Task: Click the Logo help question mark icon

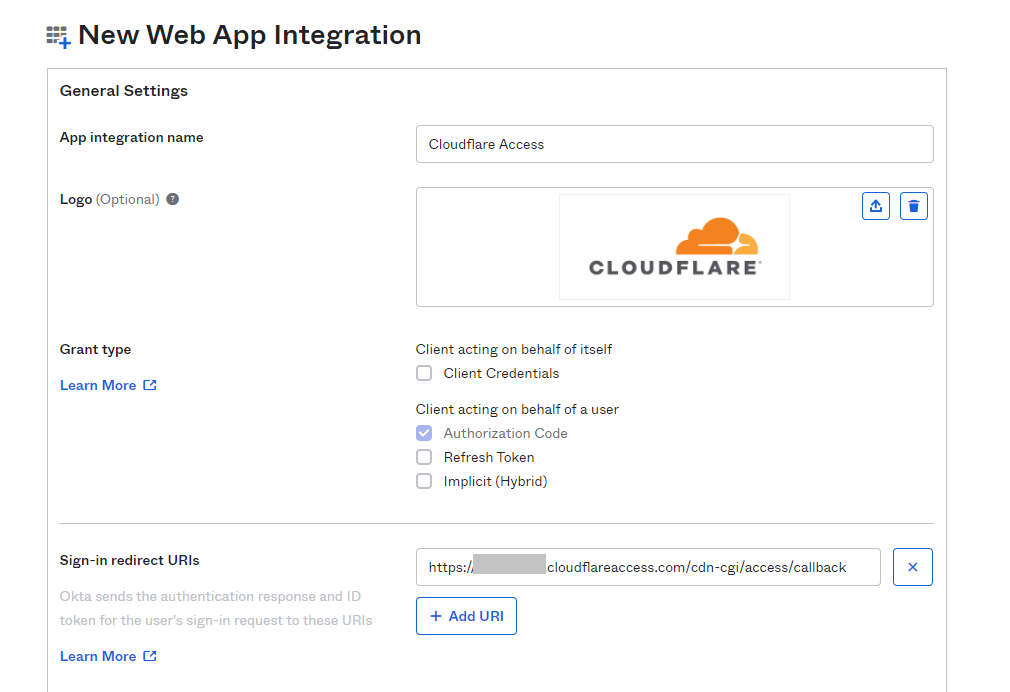Action: pyautogui.click(x=173, y=199)
